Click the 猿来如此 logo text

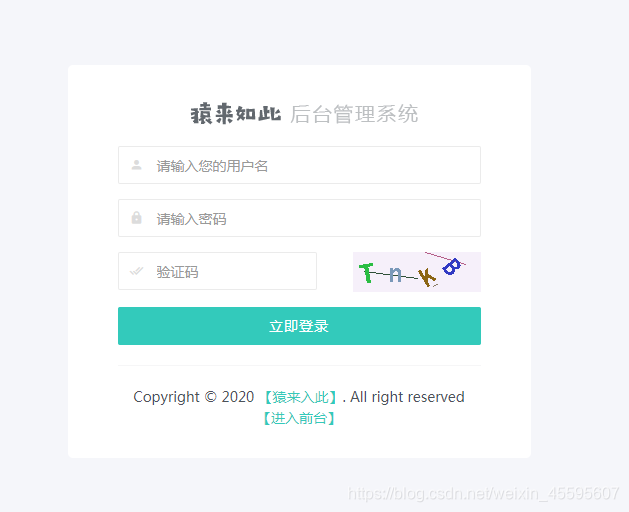(x=236, y=114)
